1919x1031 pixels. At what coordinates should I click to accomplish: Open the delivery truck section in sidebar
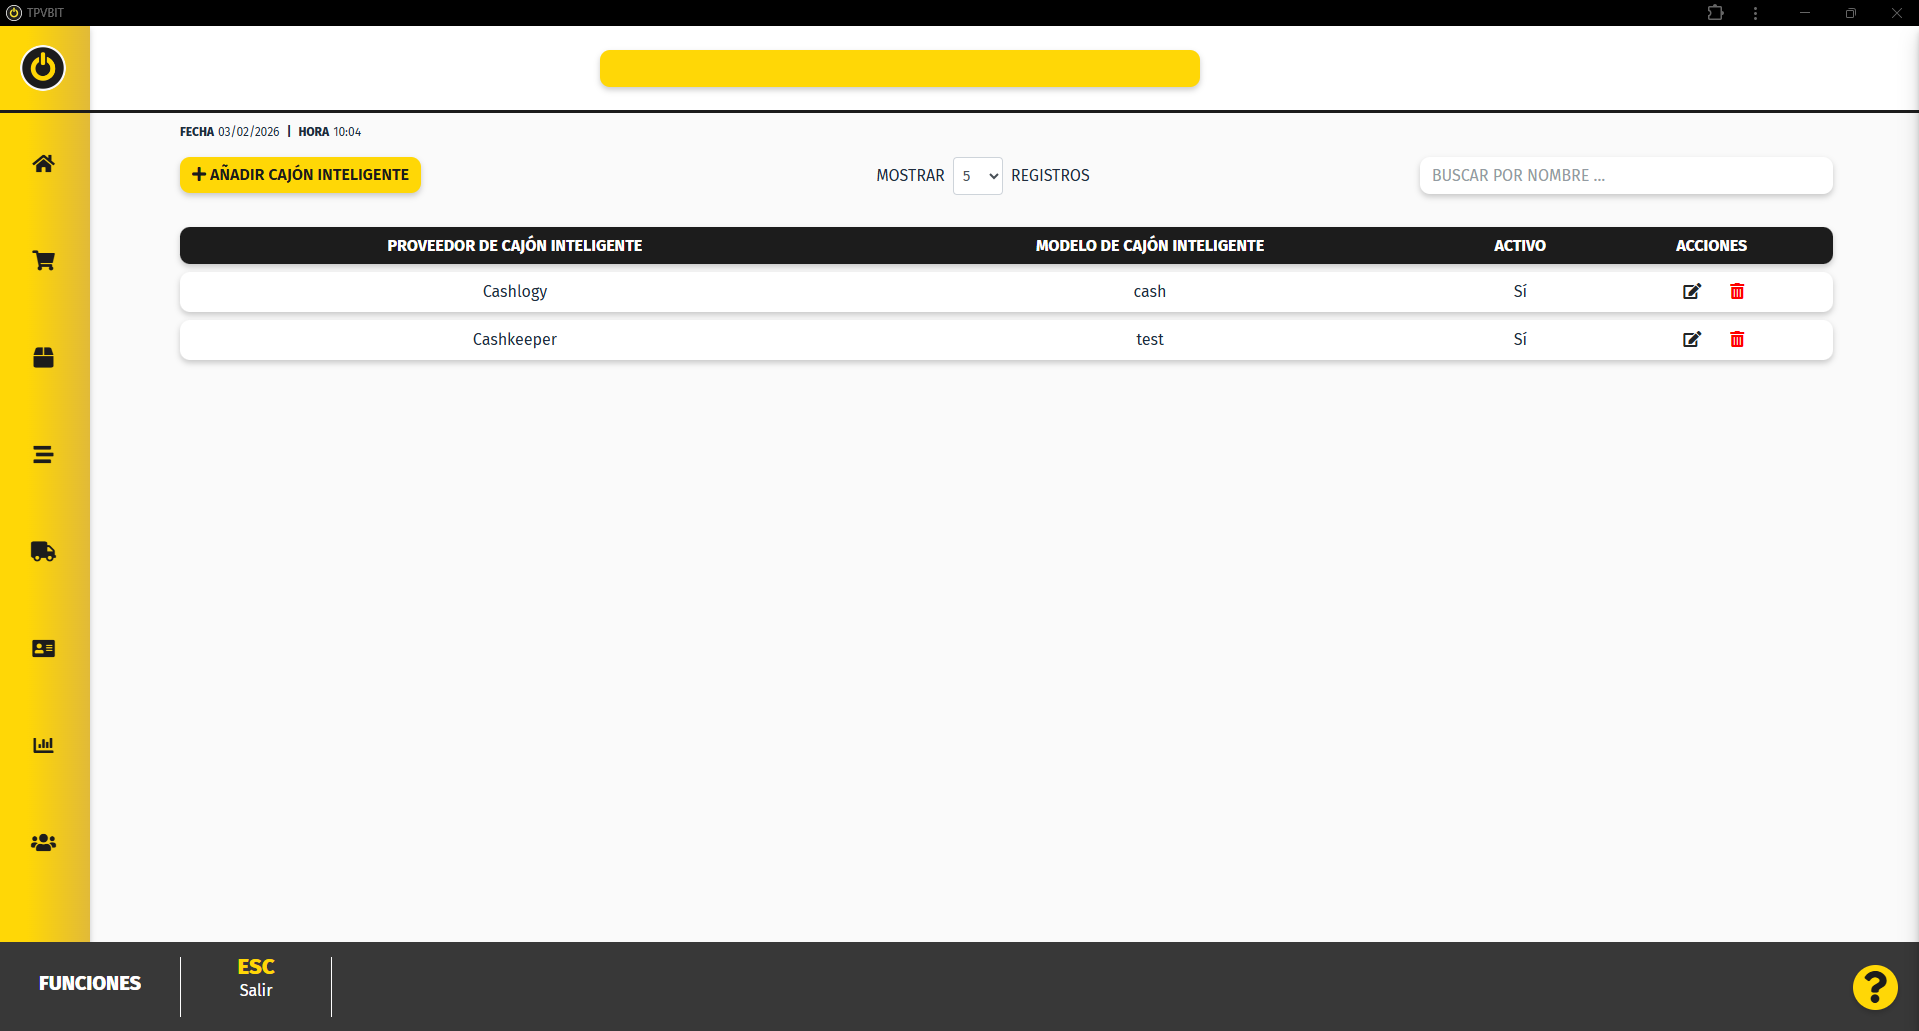tap(43, 552)
